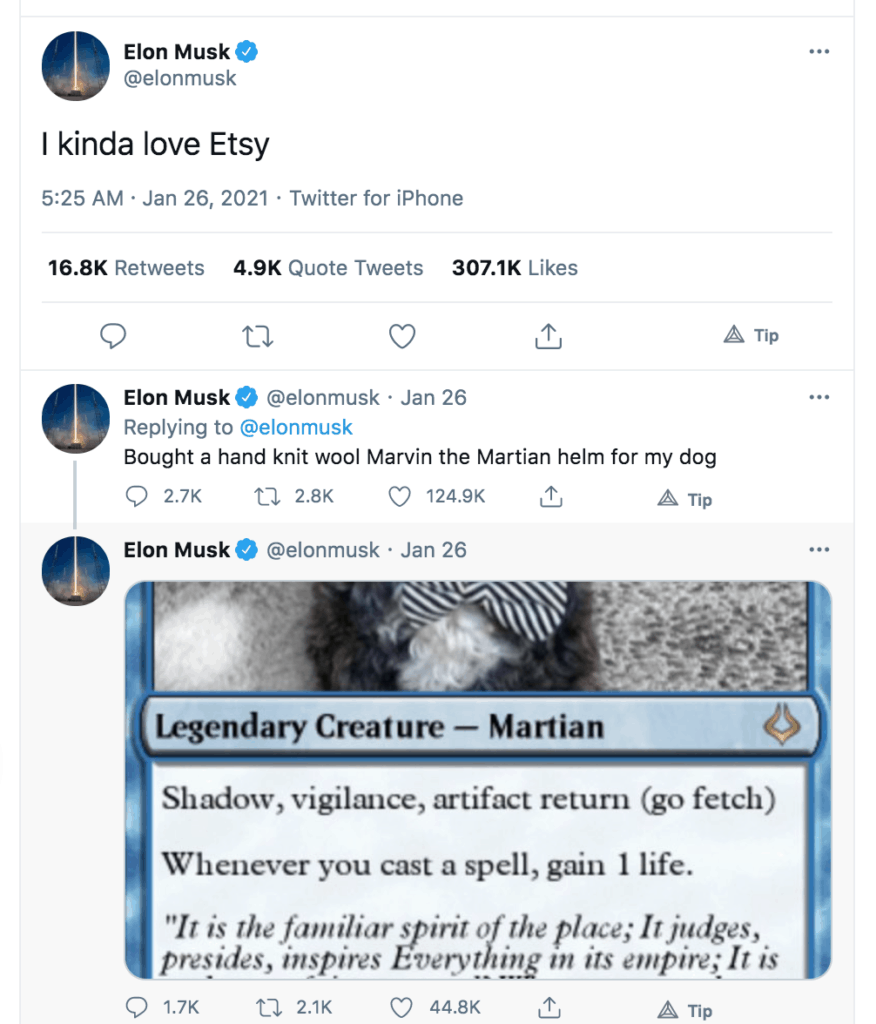876x1024 pixels.
Task: Like the 'I kinda love Etsy' tweet
Action: pos(402,336)
